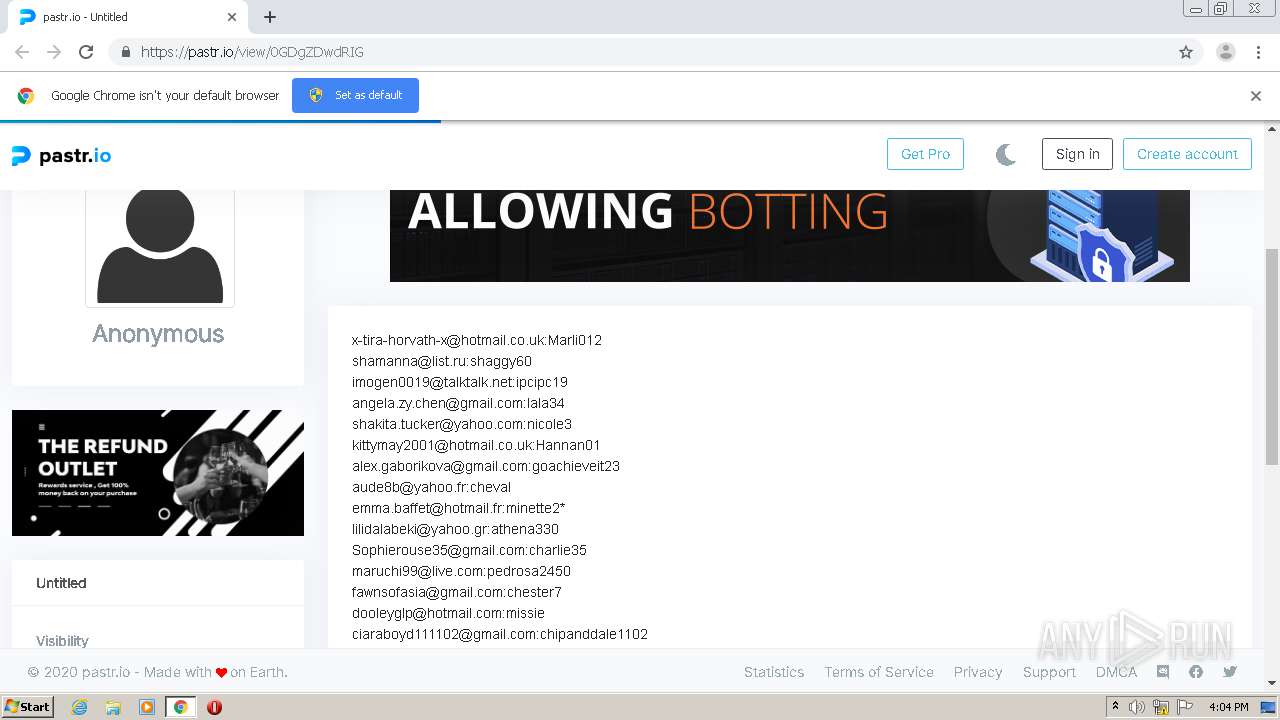Click the scrollbar down arrow

[x=1272, y=683]
